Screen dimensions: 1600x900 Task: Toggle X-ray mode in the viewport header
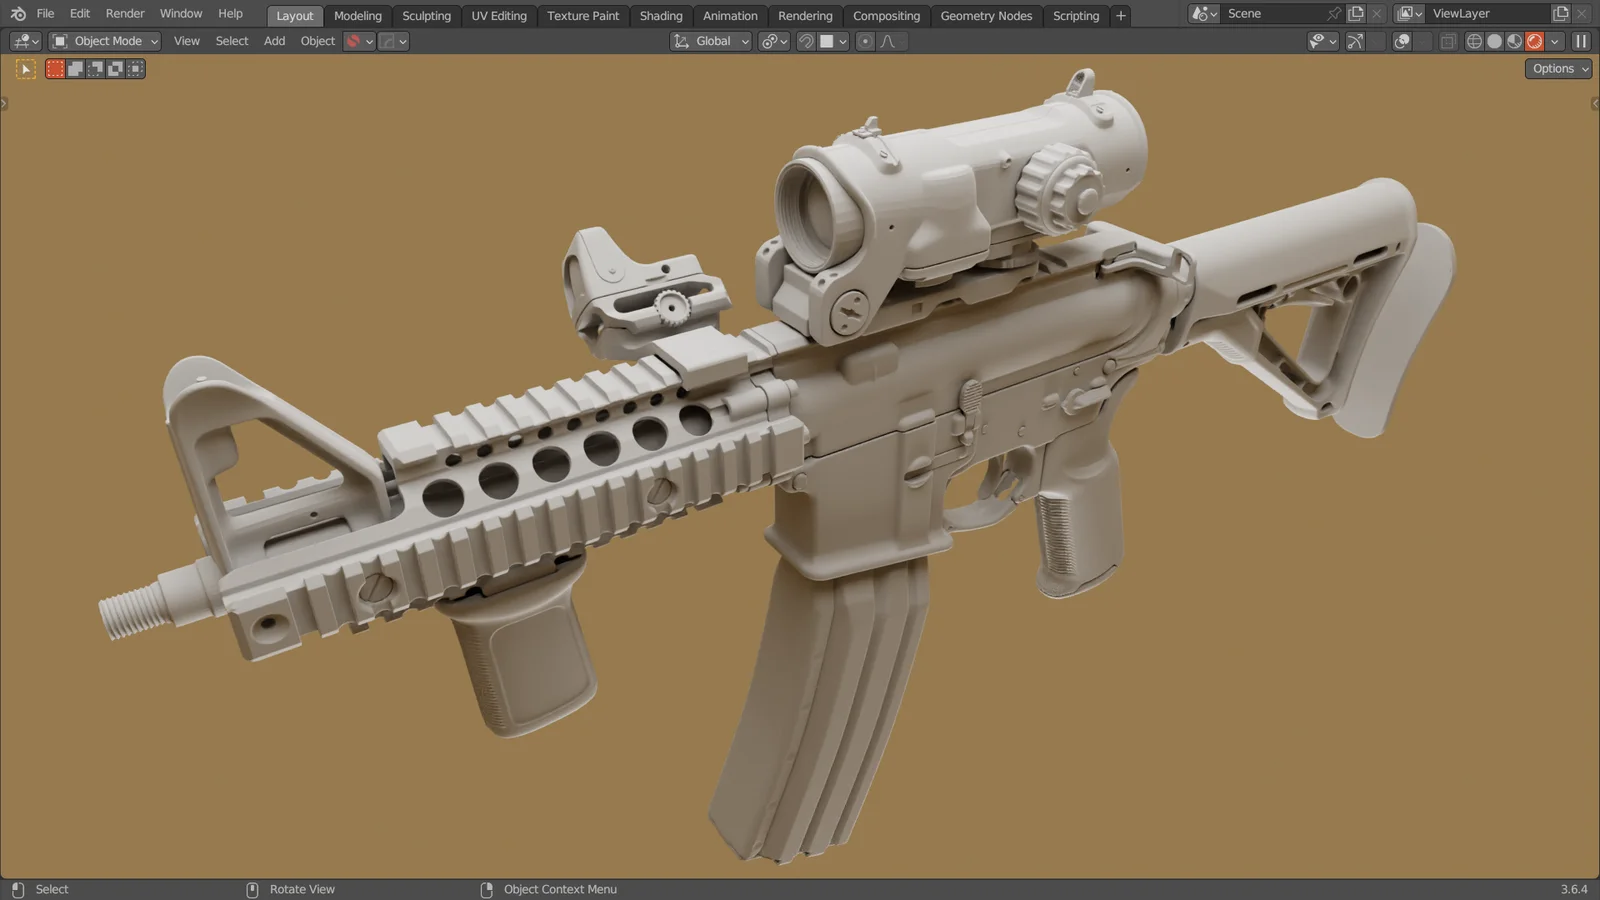tap(1447, 41)
